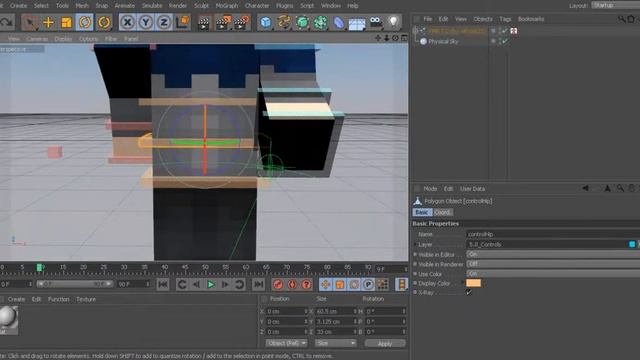Add a Cube primitive object
The height and width of the screenshot is (360, 640).
pos(266,22)
